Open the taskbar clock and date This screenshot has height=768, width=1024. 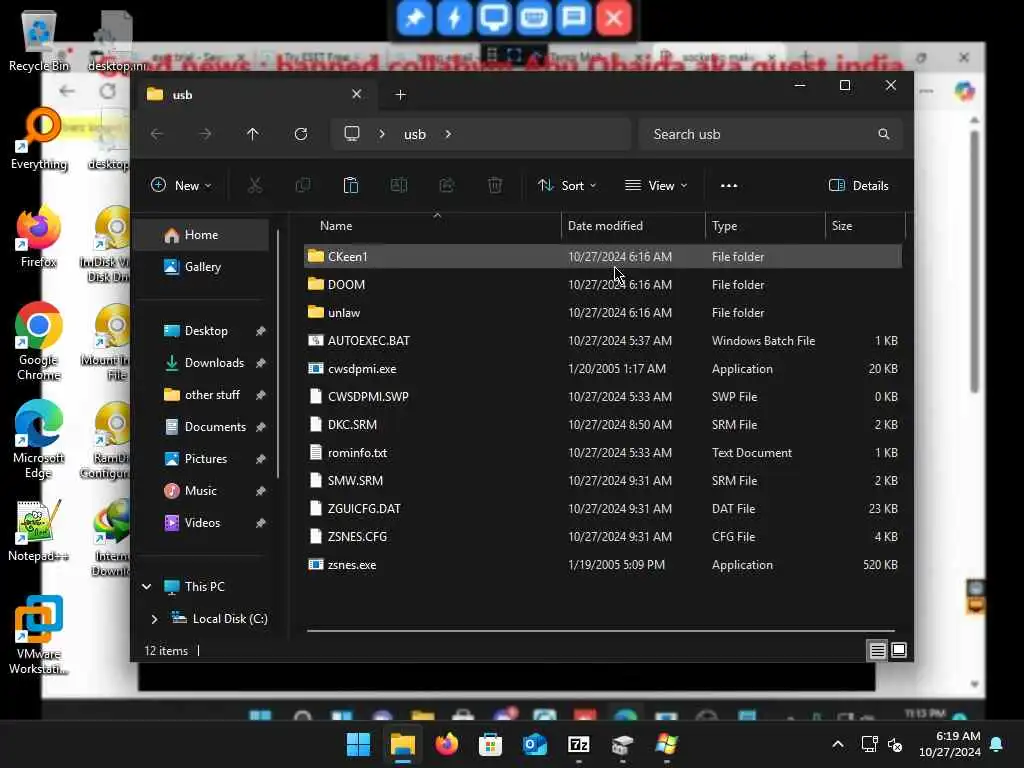point(950,744)
